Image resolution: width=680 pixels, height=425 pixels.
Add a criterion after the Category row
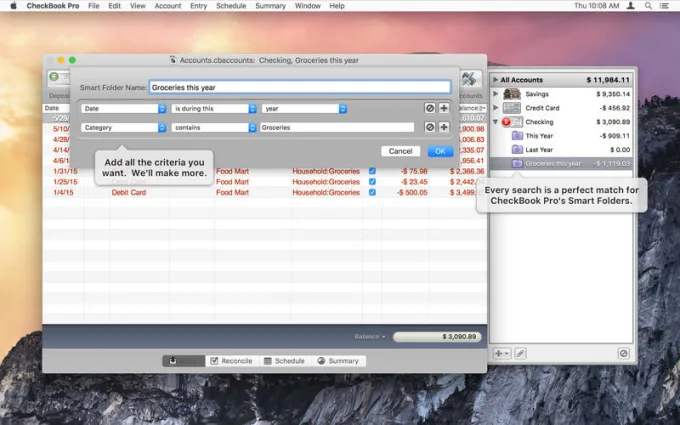(x=444, y=127)
